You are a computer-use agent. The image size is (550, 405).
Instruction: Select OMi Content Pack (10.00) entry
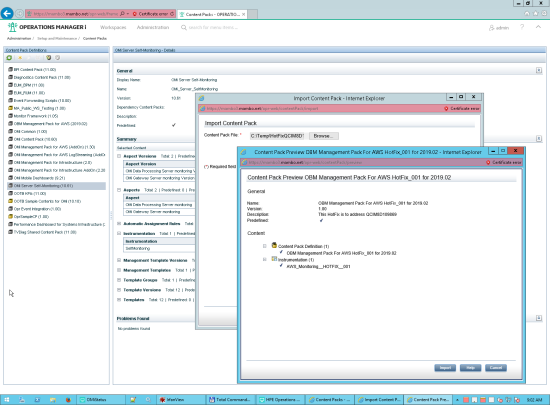coord(35,139)
